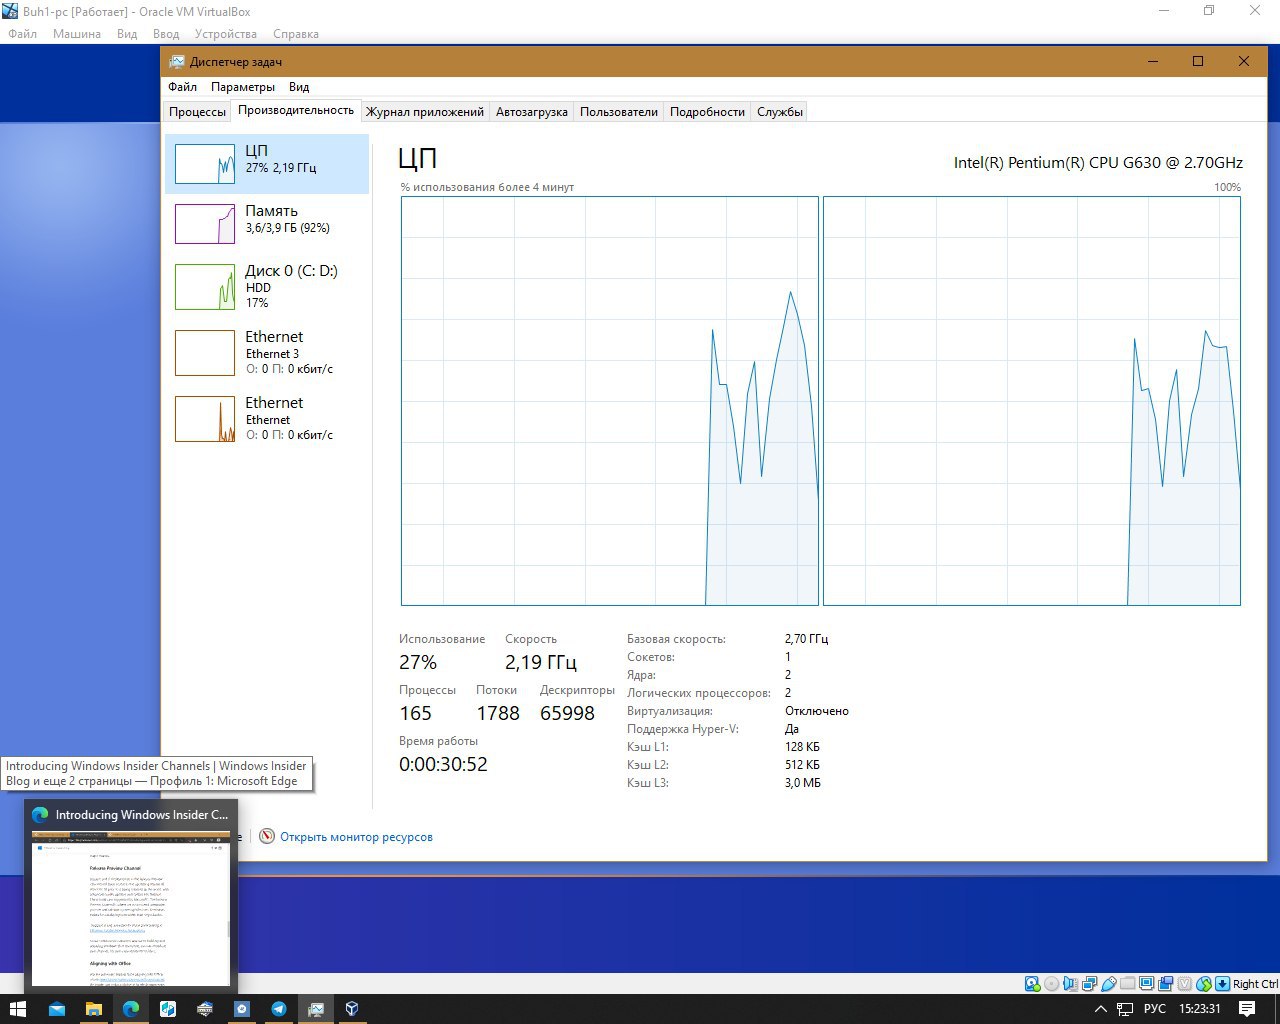Click VirtualBox mouse integration indicator
The height and width of the screenshot is (1024, 1280).
(x=1203, y=984)
